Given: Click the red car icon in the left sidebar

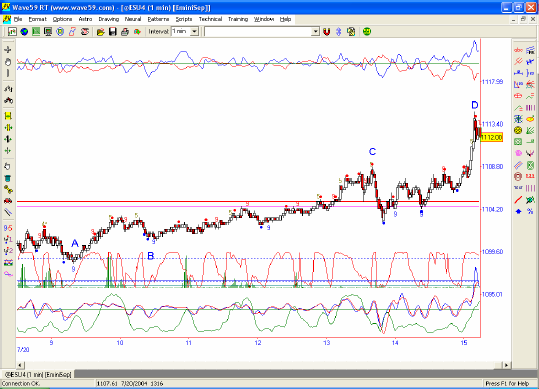Looking at the screenshot, I should click(x=8, y=201).
